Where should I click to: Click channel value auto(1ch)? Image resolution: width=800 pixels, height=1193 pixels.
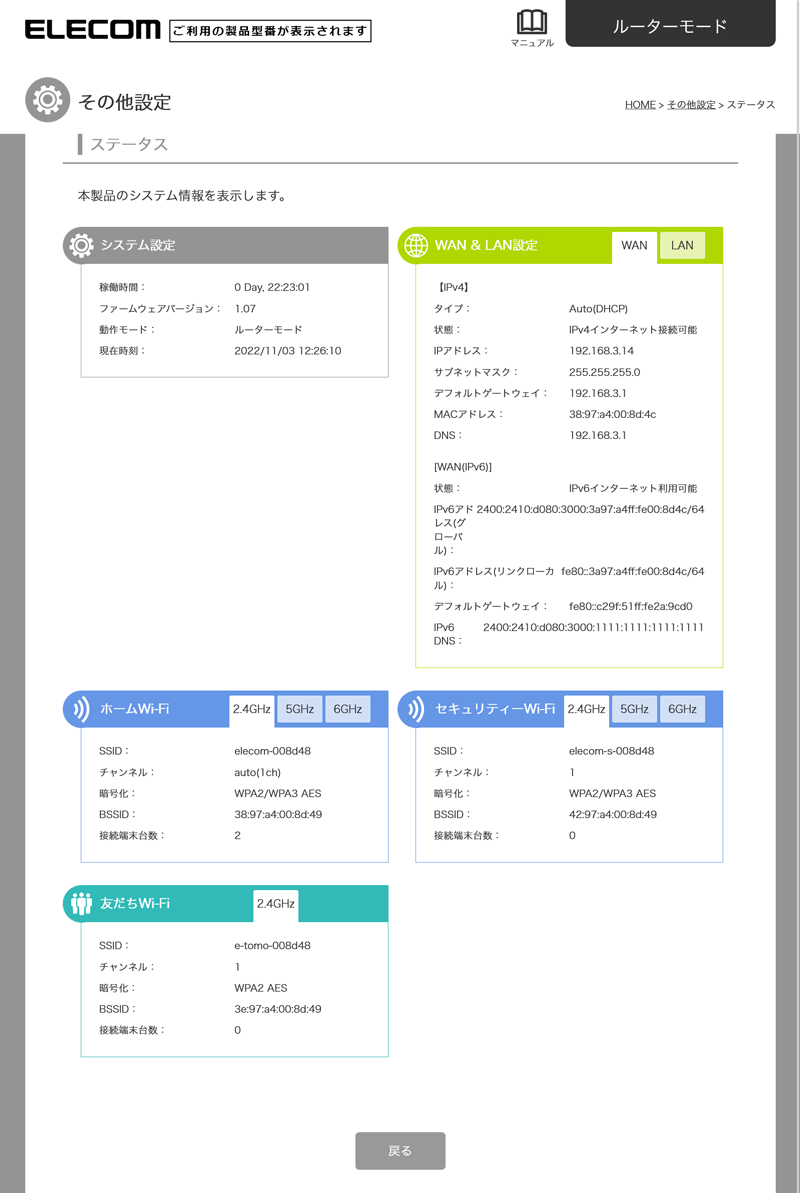tap(257, 772)
